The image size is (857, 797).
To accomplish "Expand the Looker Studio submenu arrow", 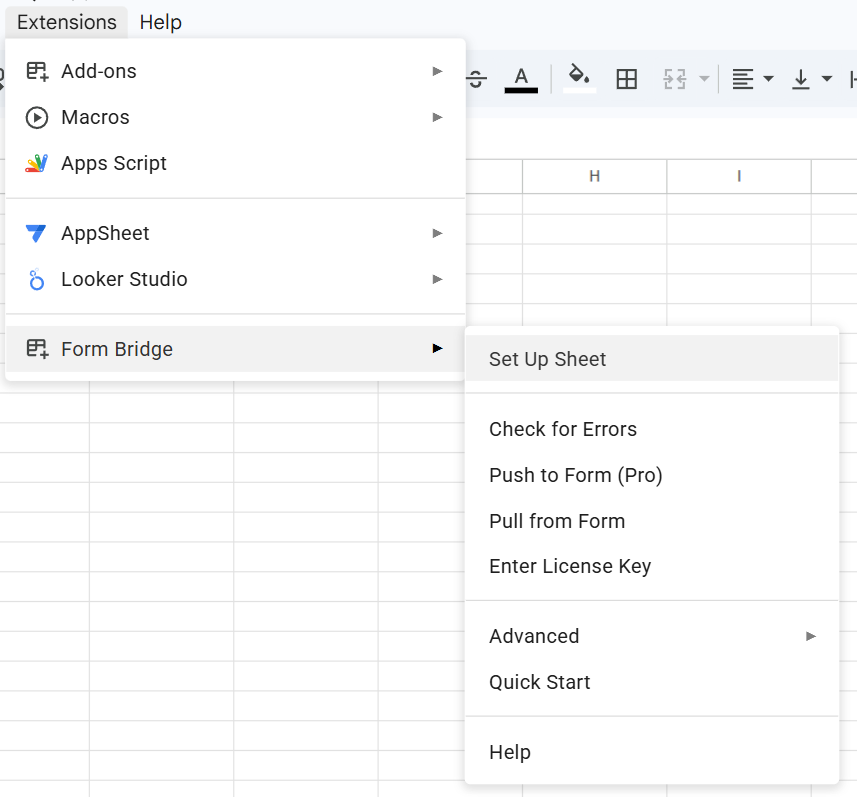I will (x=437, y=279).
